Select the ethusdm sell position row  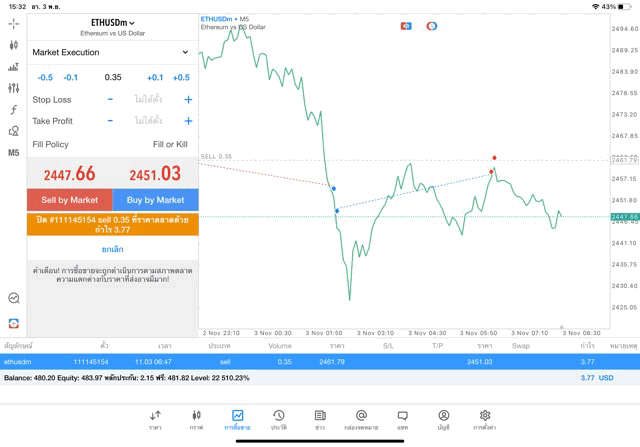pos(300,361)
